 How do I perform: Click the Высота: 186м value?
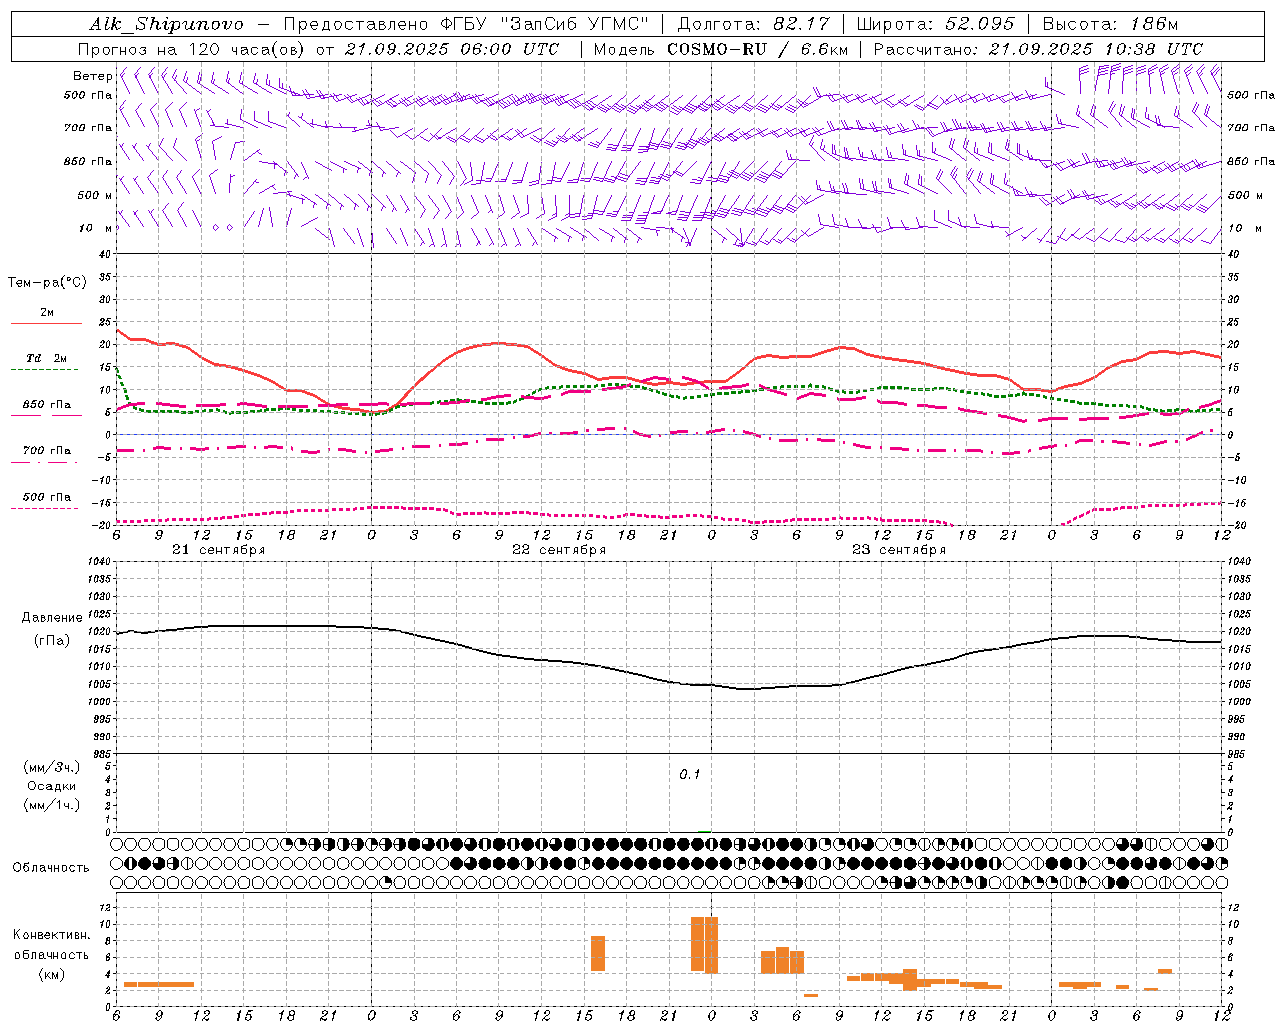1110,24
